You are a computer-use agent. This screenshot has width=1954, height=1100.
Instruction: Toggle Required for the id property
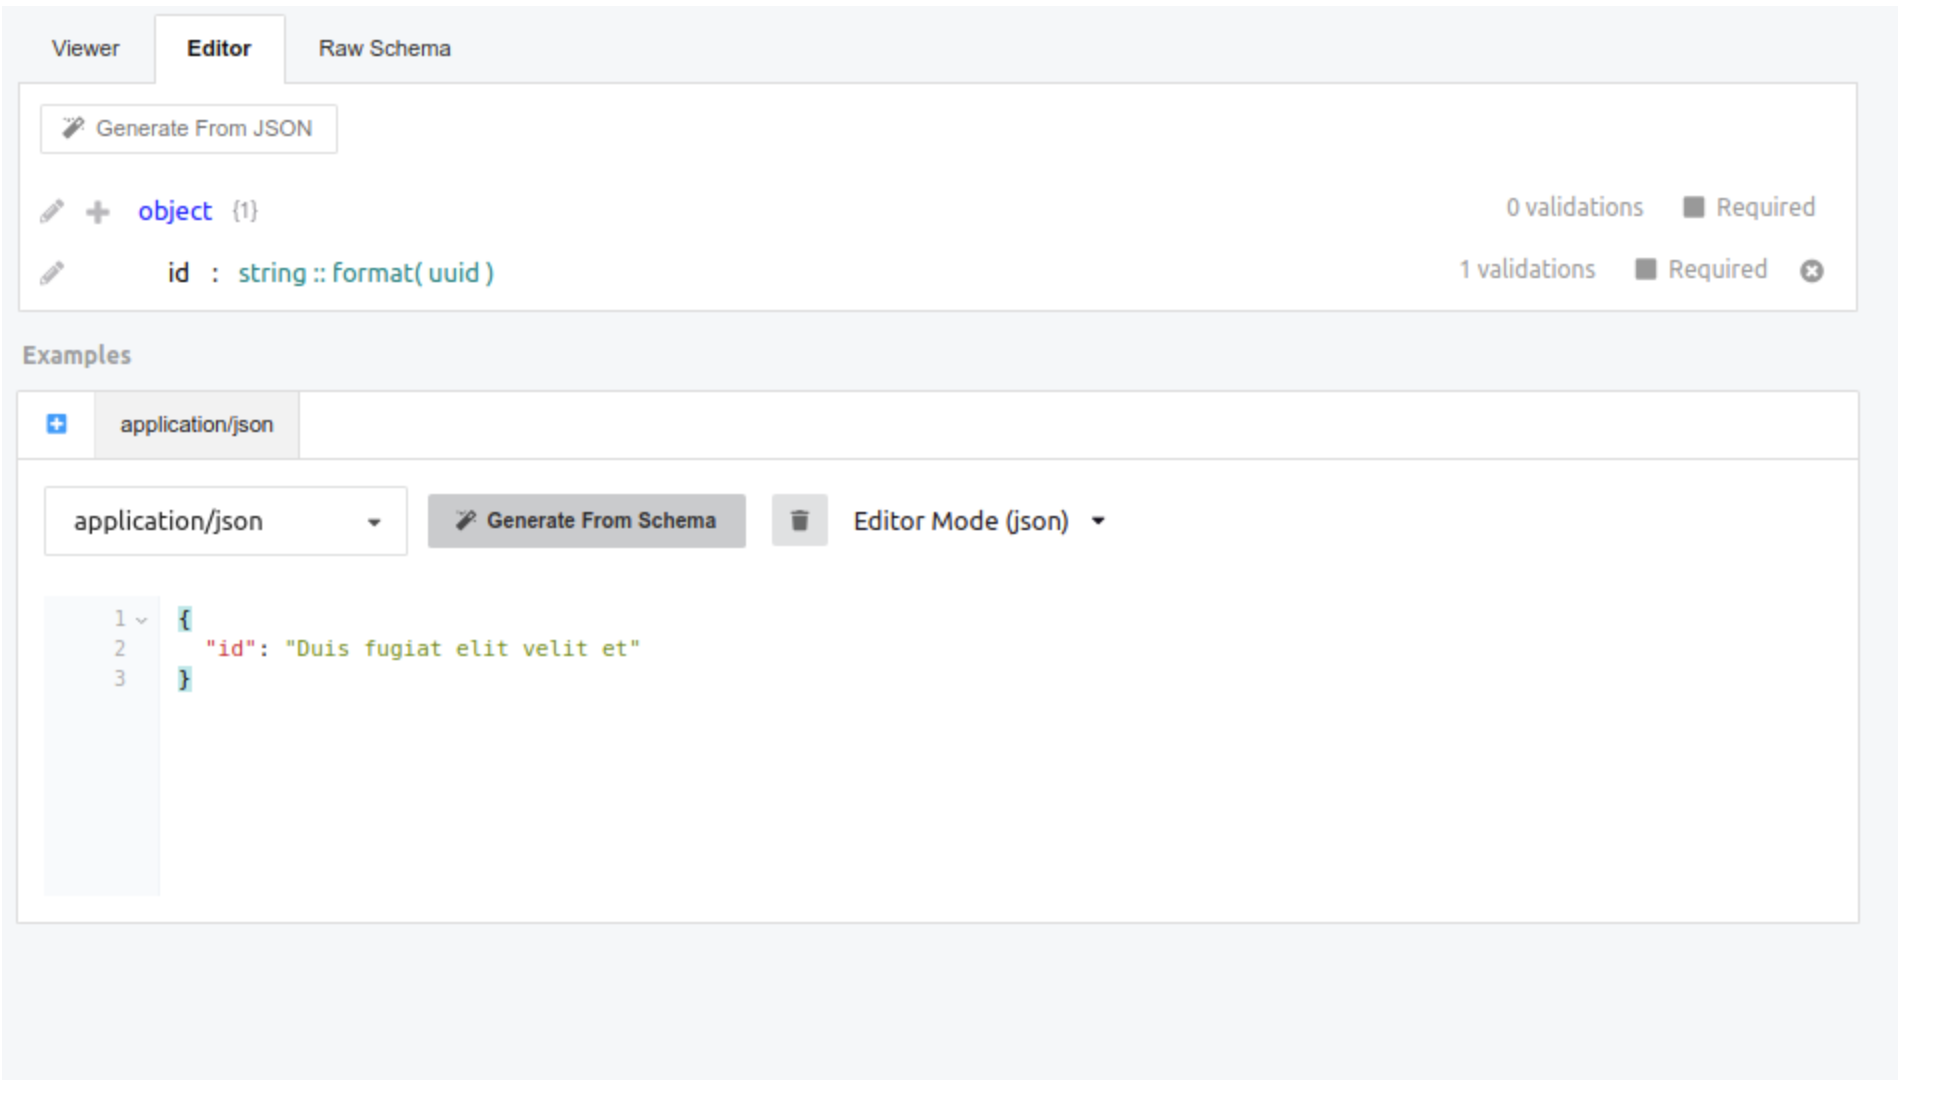point(1646,269)
